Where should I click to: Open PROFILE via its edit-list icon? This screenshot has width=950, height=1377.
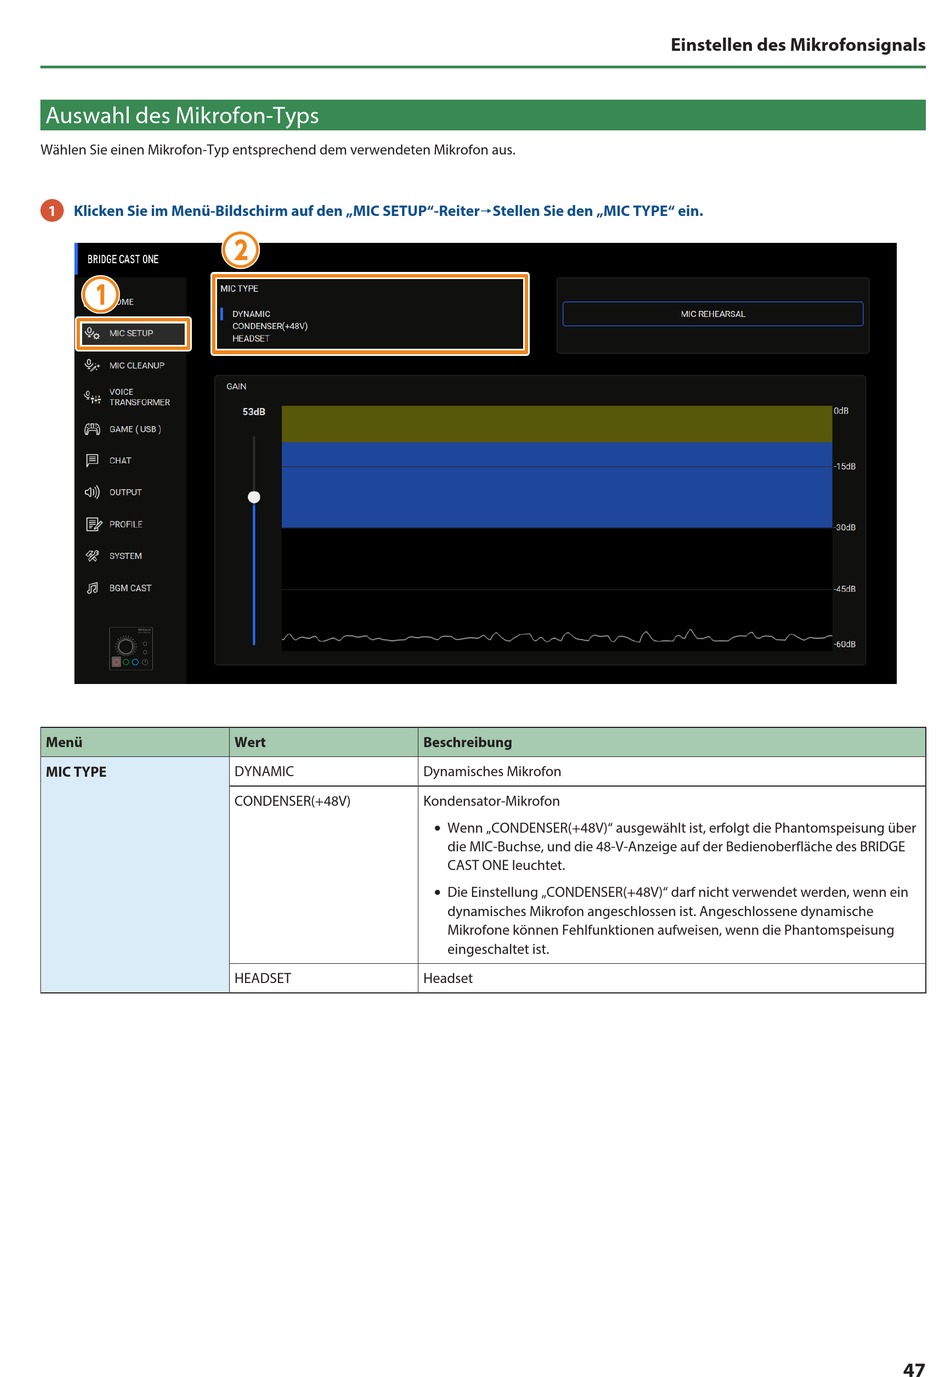93,524
